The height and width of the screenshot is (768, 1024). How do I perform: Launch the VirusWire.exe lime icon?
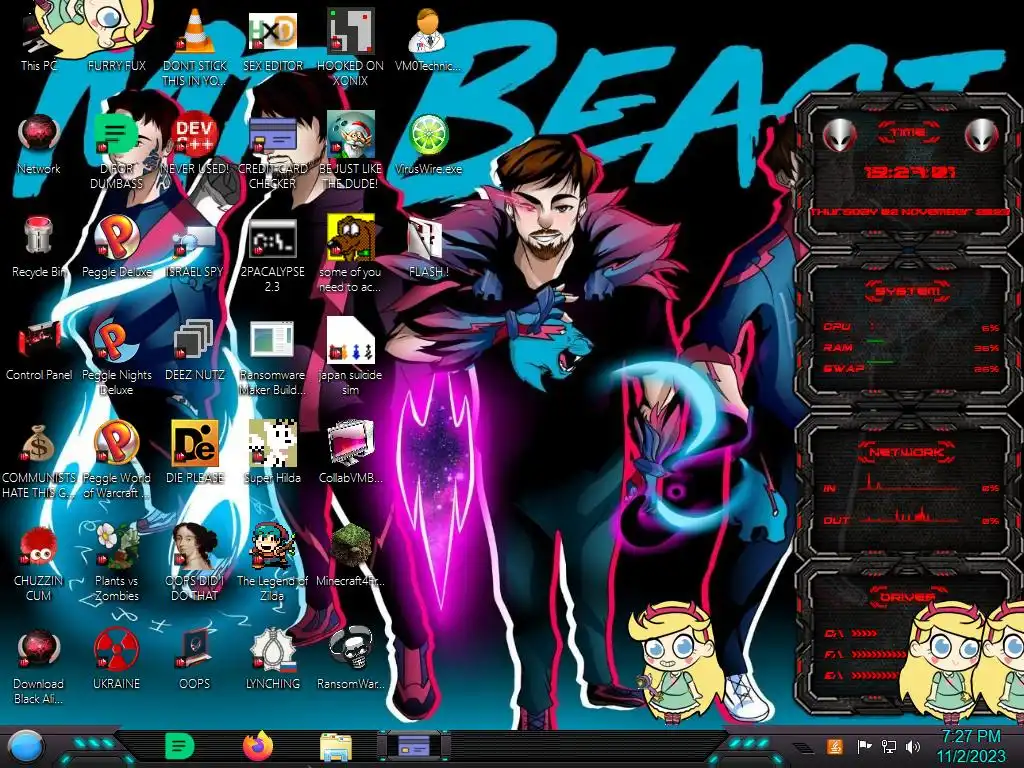(428, 135)
